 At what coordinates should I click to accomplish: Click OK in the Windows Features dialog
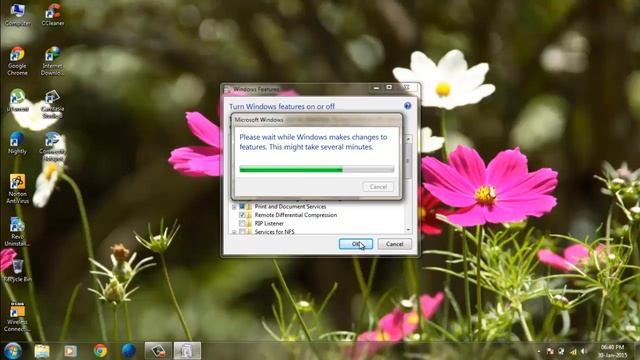(x=356, y=244)
